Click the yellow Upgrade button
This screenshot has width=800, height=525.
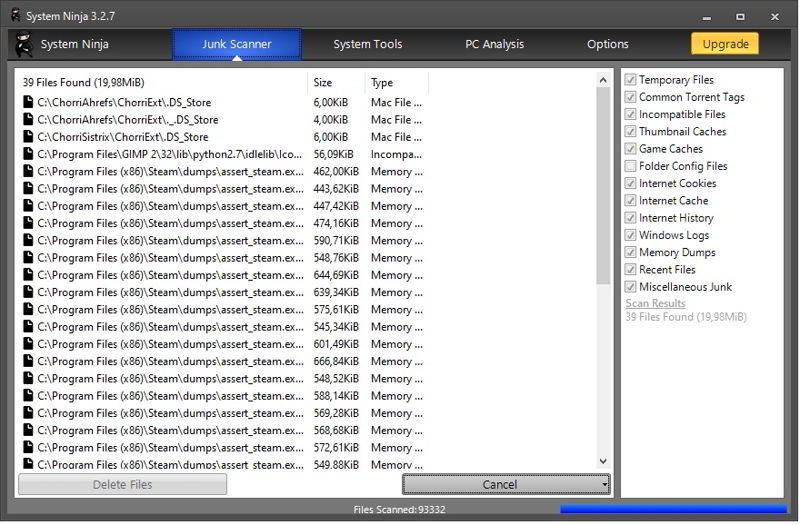tap(725, 44)
